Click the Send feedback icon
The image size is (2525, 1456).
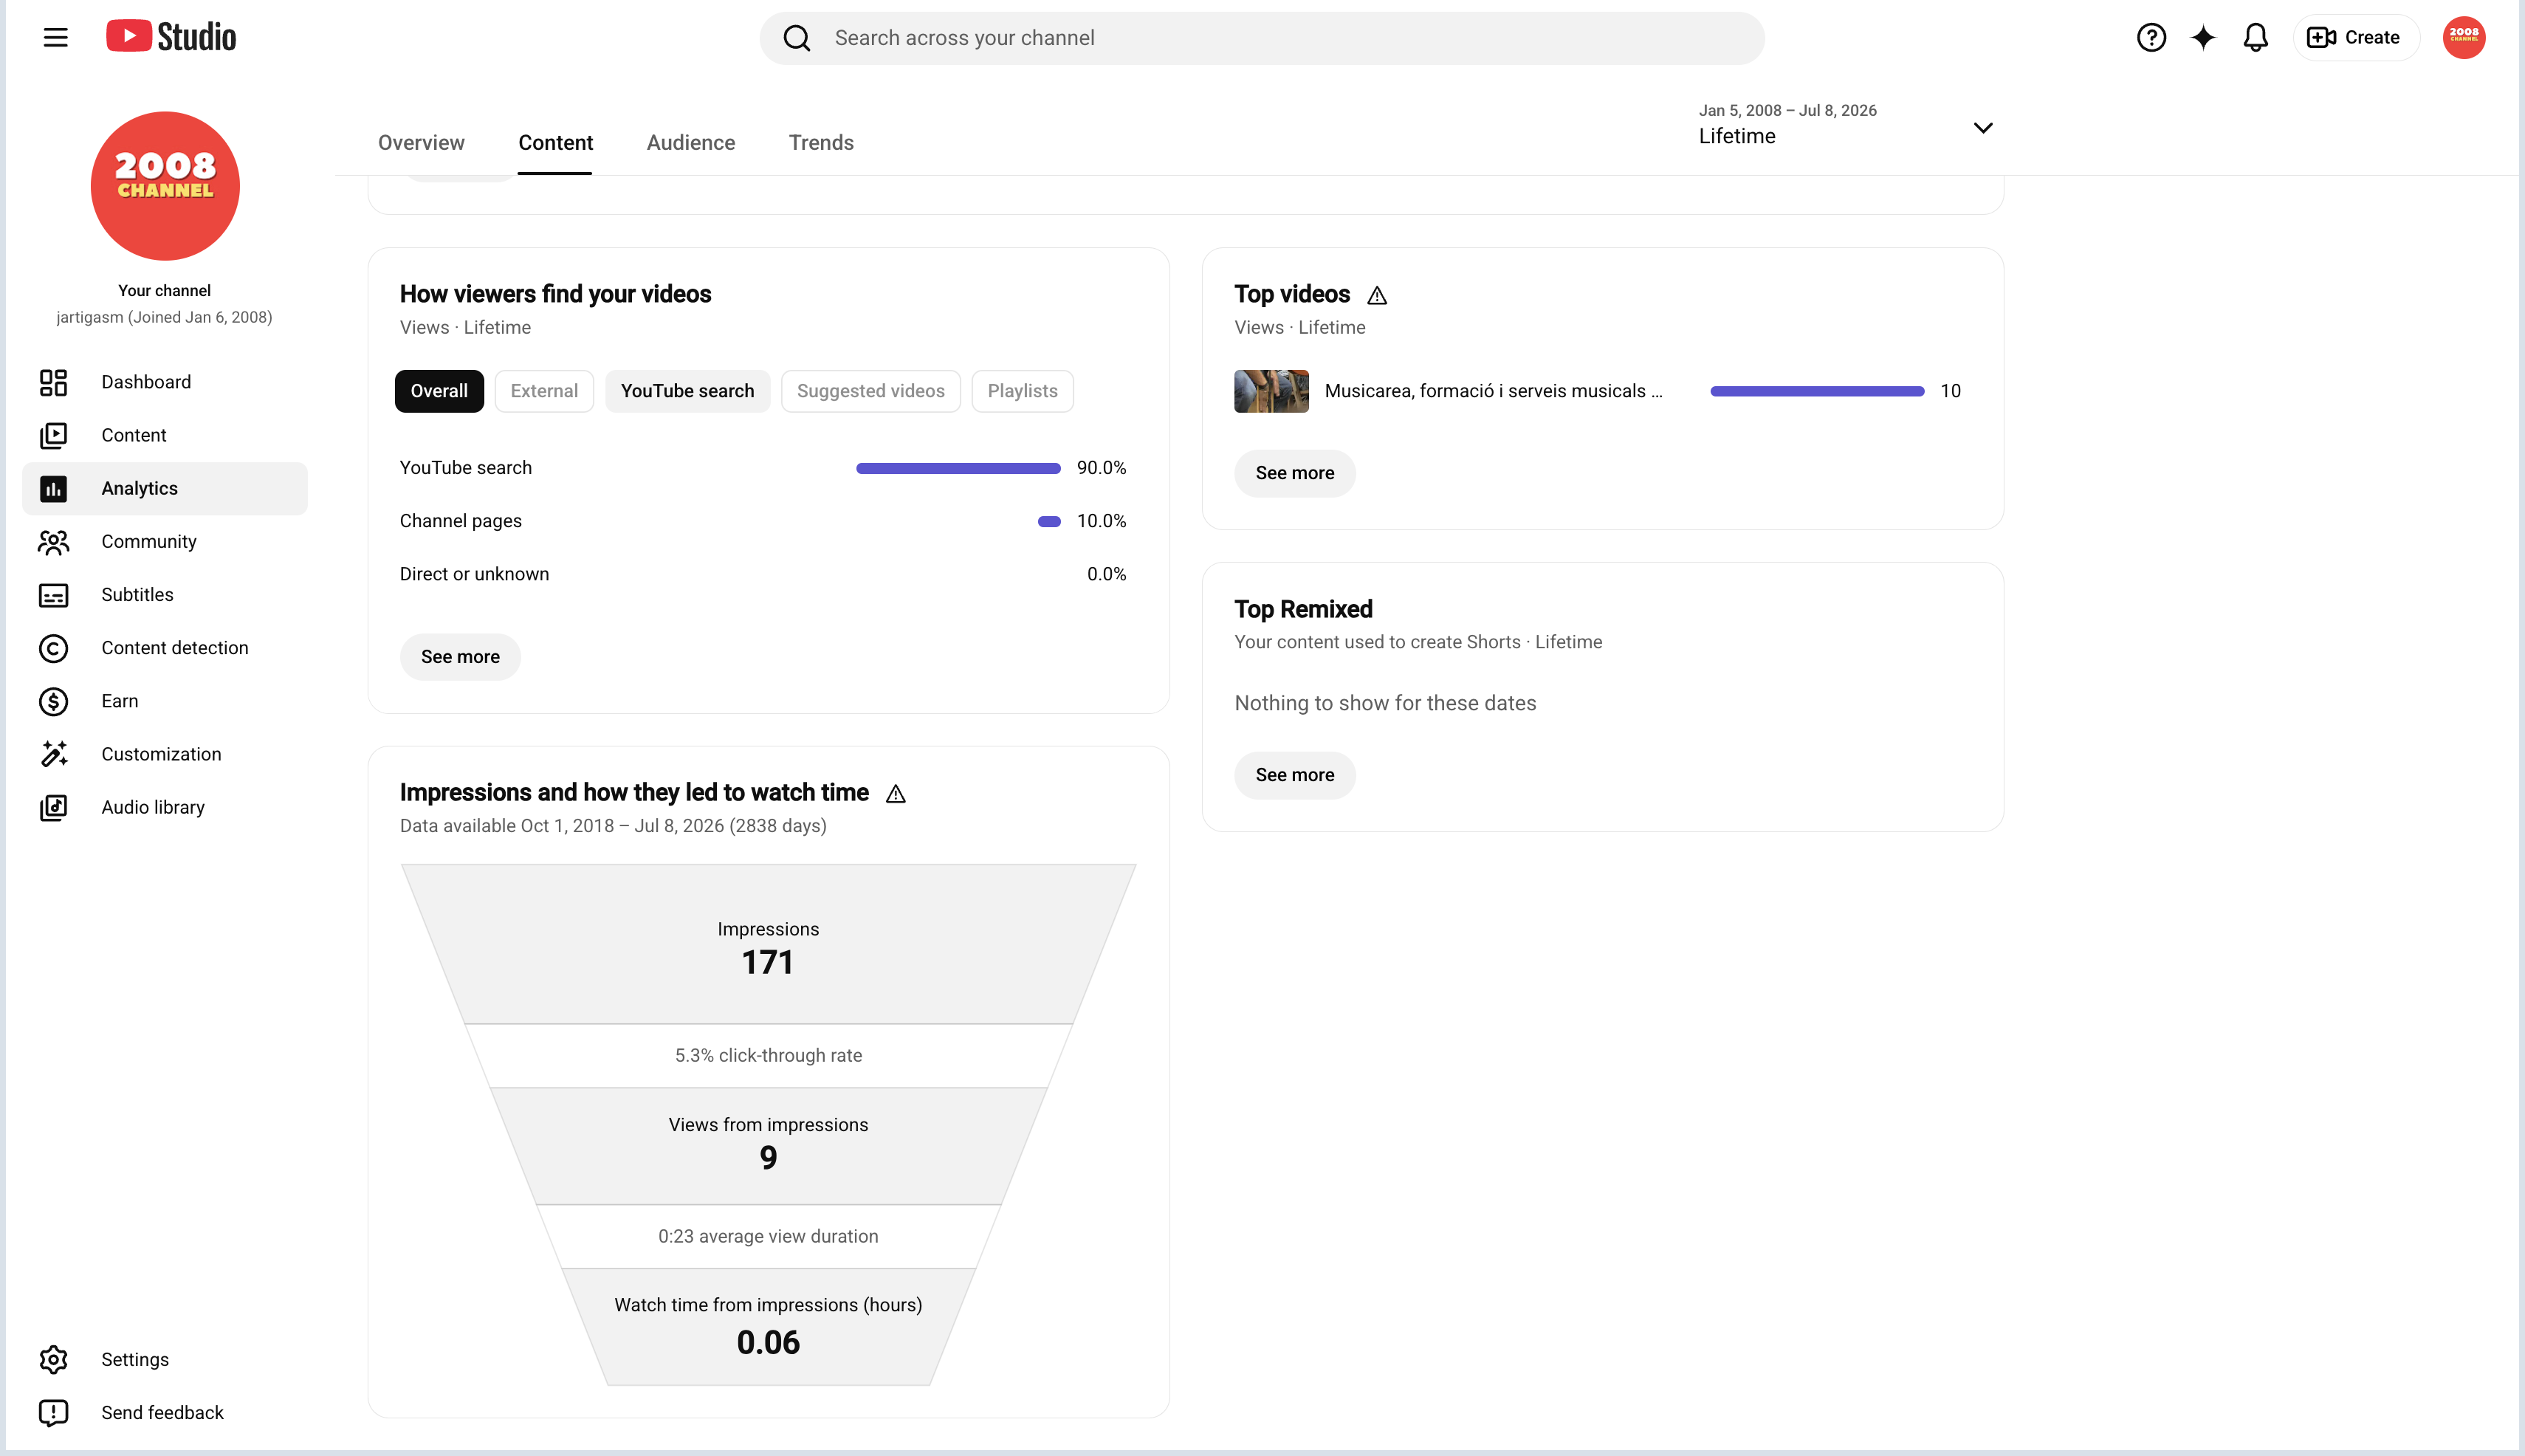point(53,1412)
